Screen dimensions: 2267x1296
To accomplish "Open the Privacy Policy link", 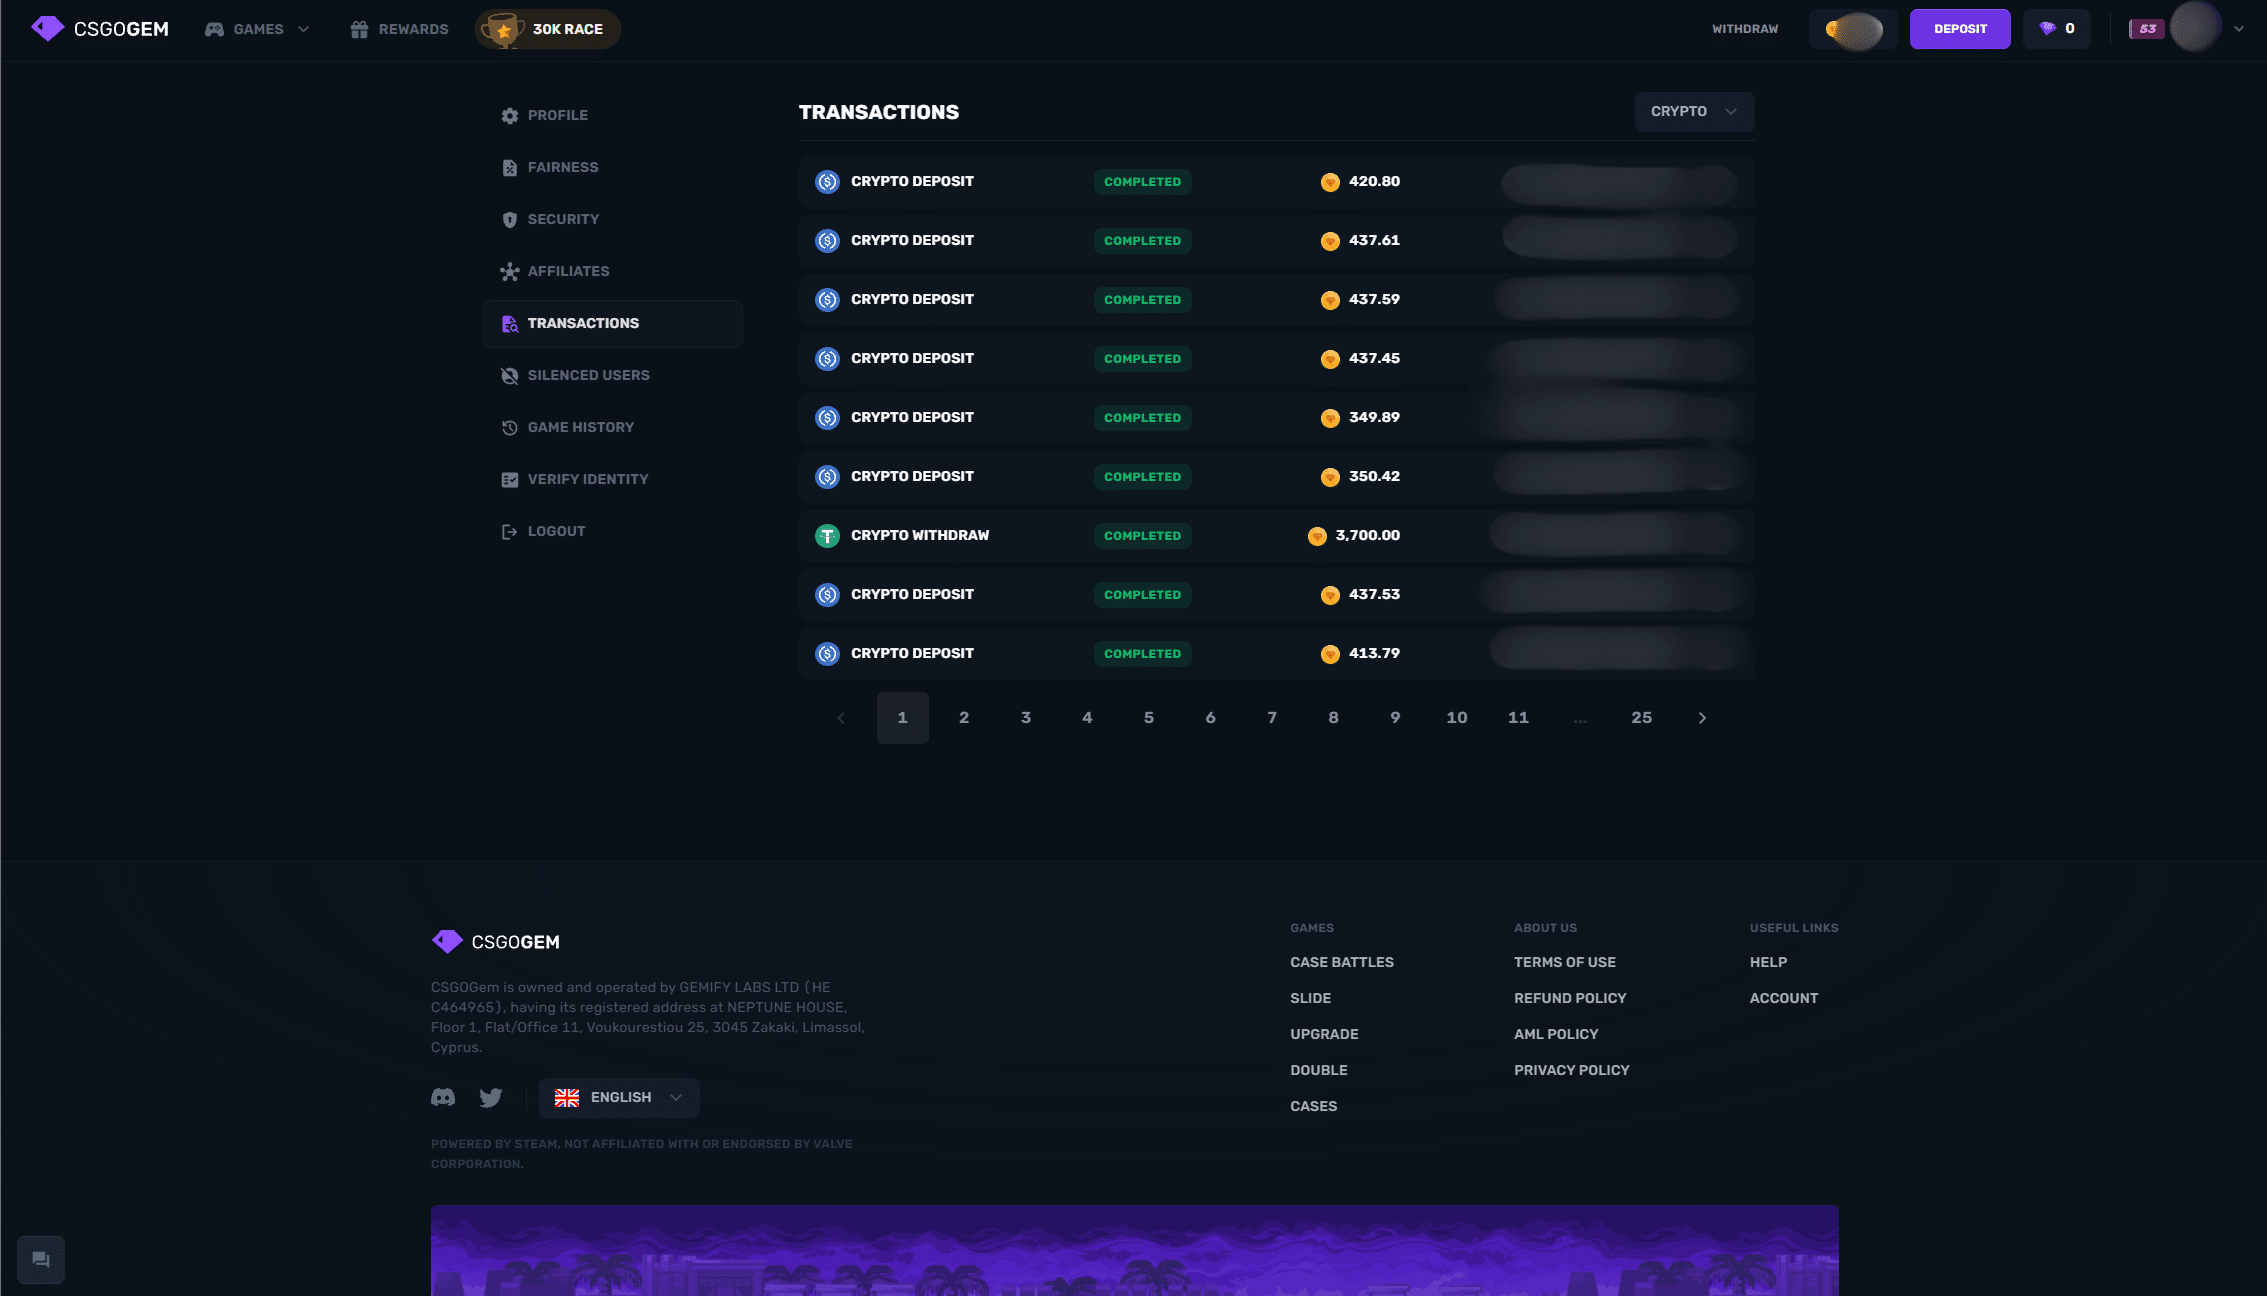I will pos(1572,1070).
